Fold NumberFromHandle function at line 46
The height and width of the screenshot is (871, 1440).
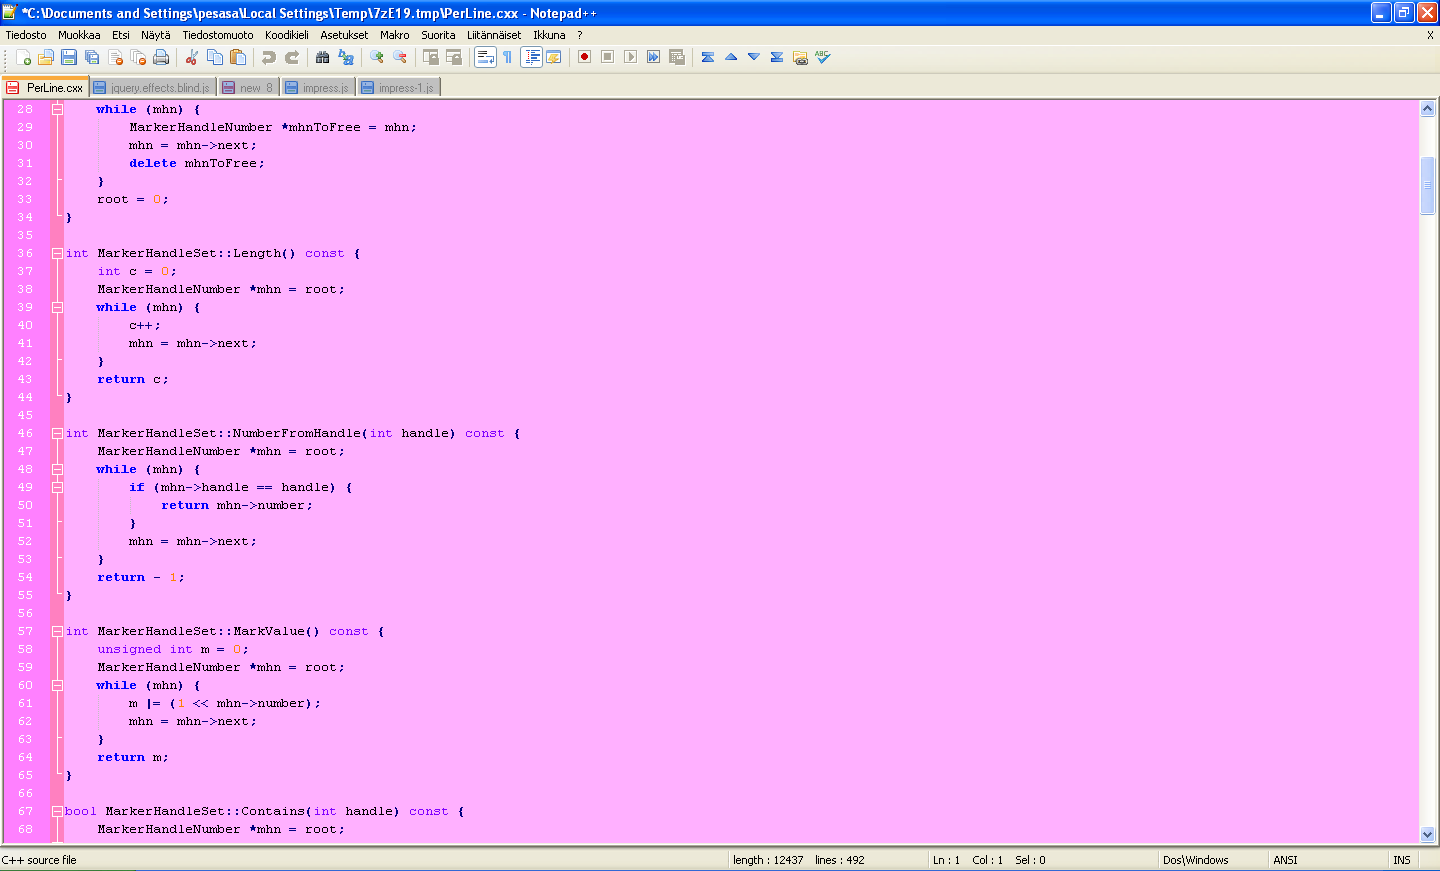tap(57, 433)
